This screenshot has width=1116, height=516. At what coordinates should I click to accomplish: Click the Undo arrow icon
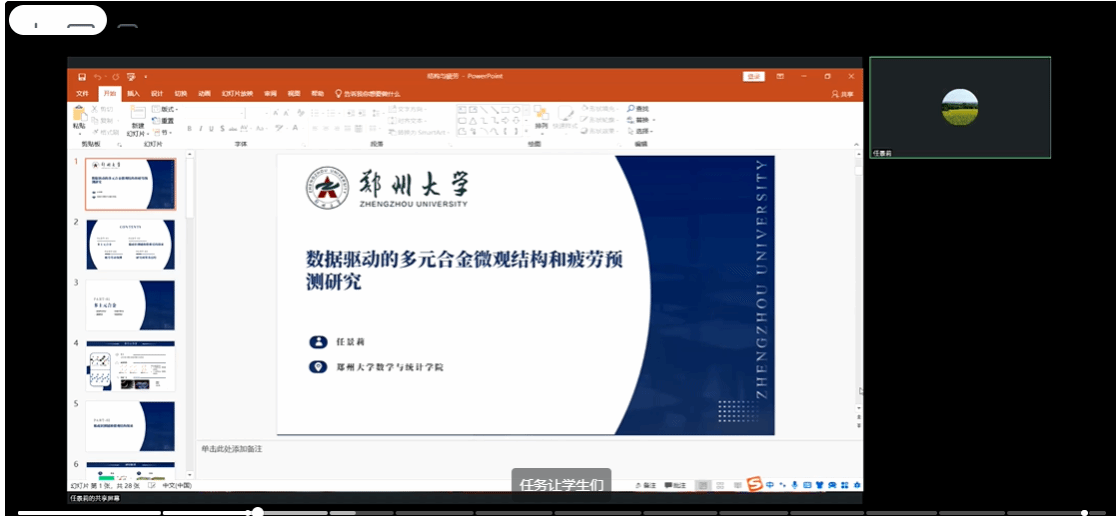point(98,77)
